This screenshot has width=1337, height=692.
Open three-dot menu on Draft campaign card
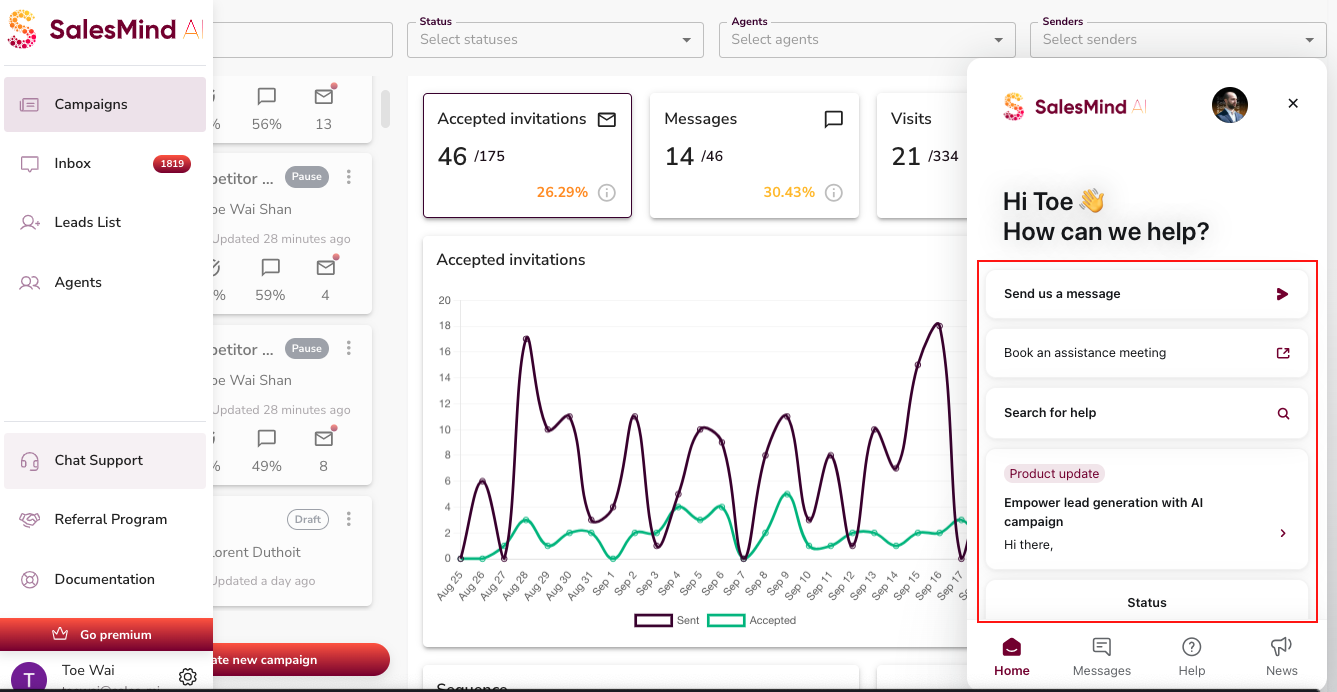[349, 519]
